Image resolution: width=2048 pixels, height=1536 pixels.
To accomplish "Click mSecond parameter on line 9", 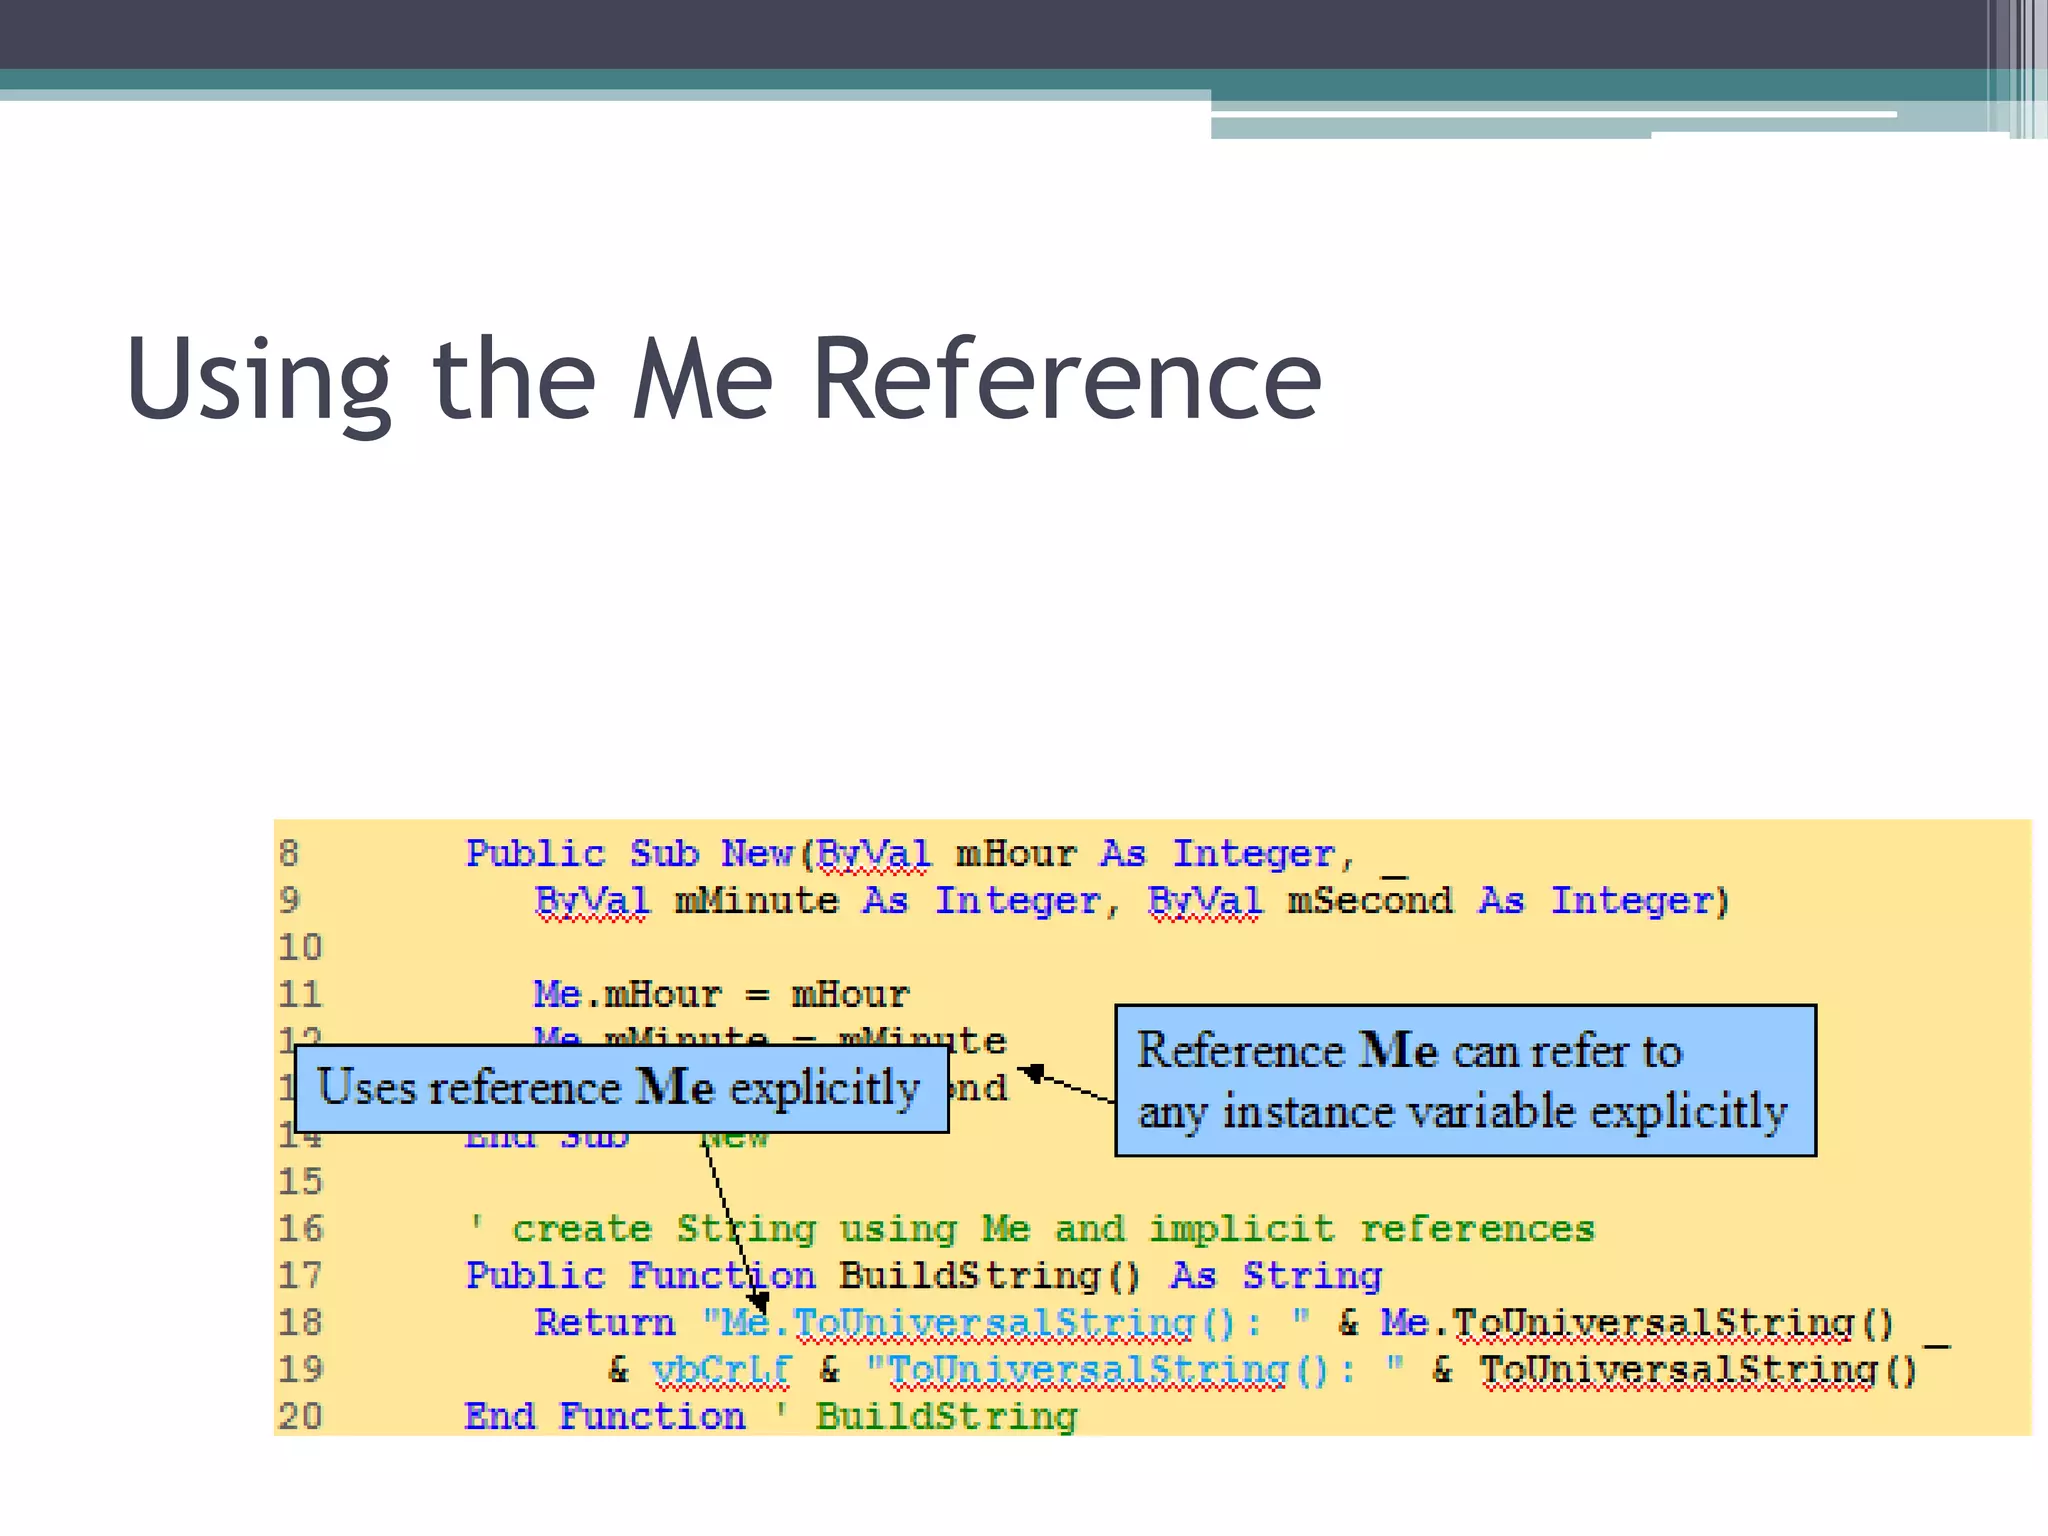I will pos(1368,901).
